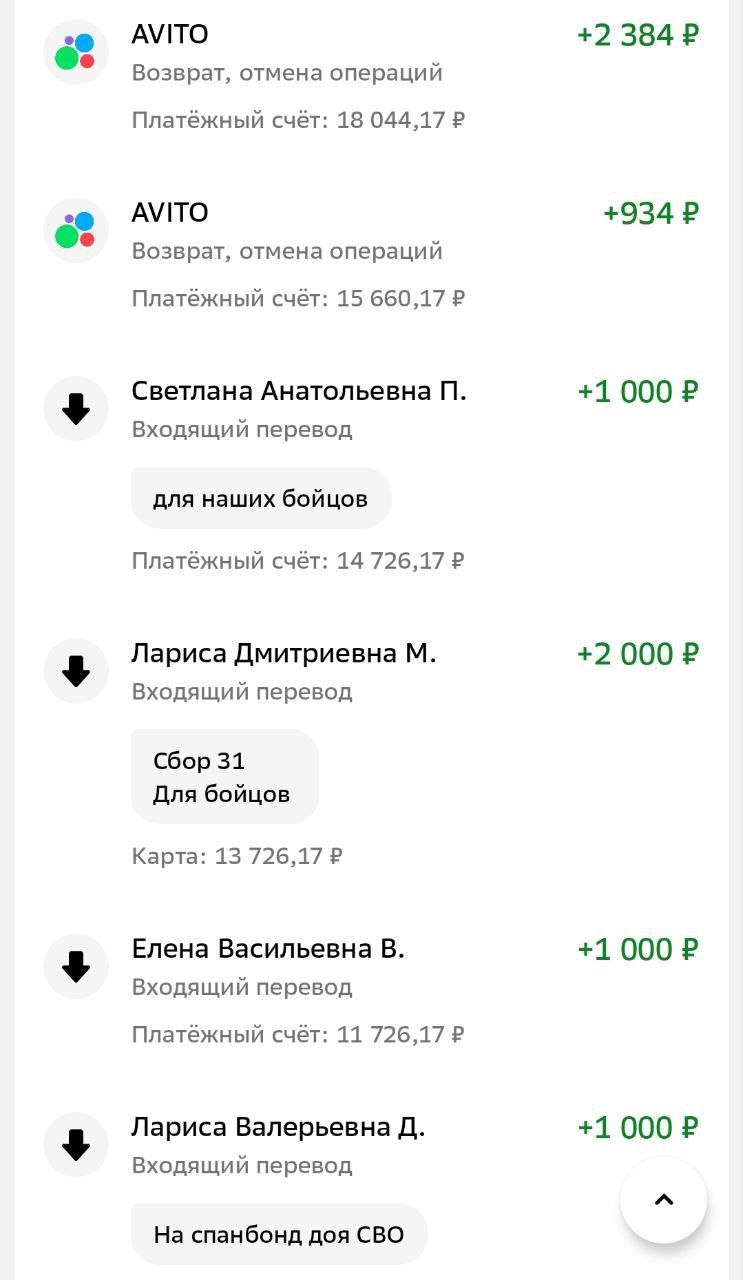Tap the balance line "Платёжный счёт: 18 044,17 ₽"
This screenshot has width=743, height=1280.
pos(298,120)
